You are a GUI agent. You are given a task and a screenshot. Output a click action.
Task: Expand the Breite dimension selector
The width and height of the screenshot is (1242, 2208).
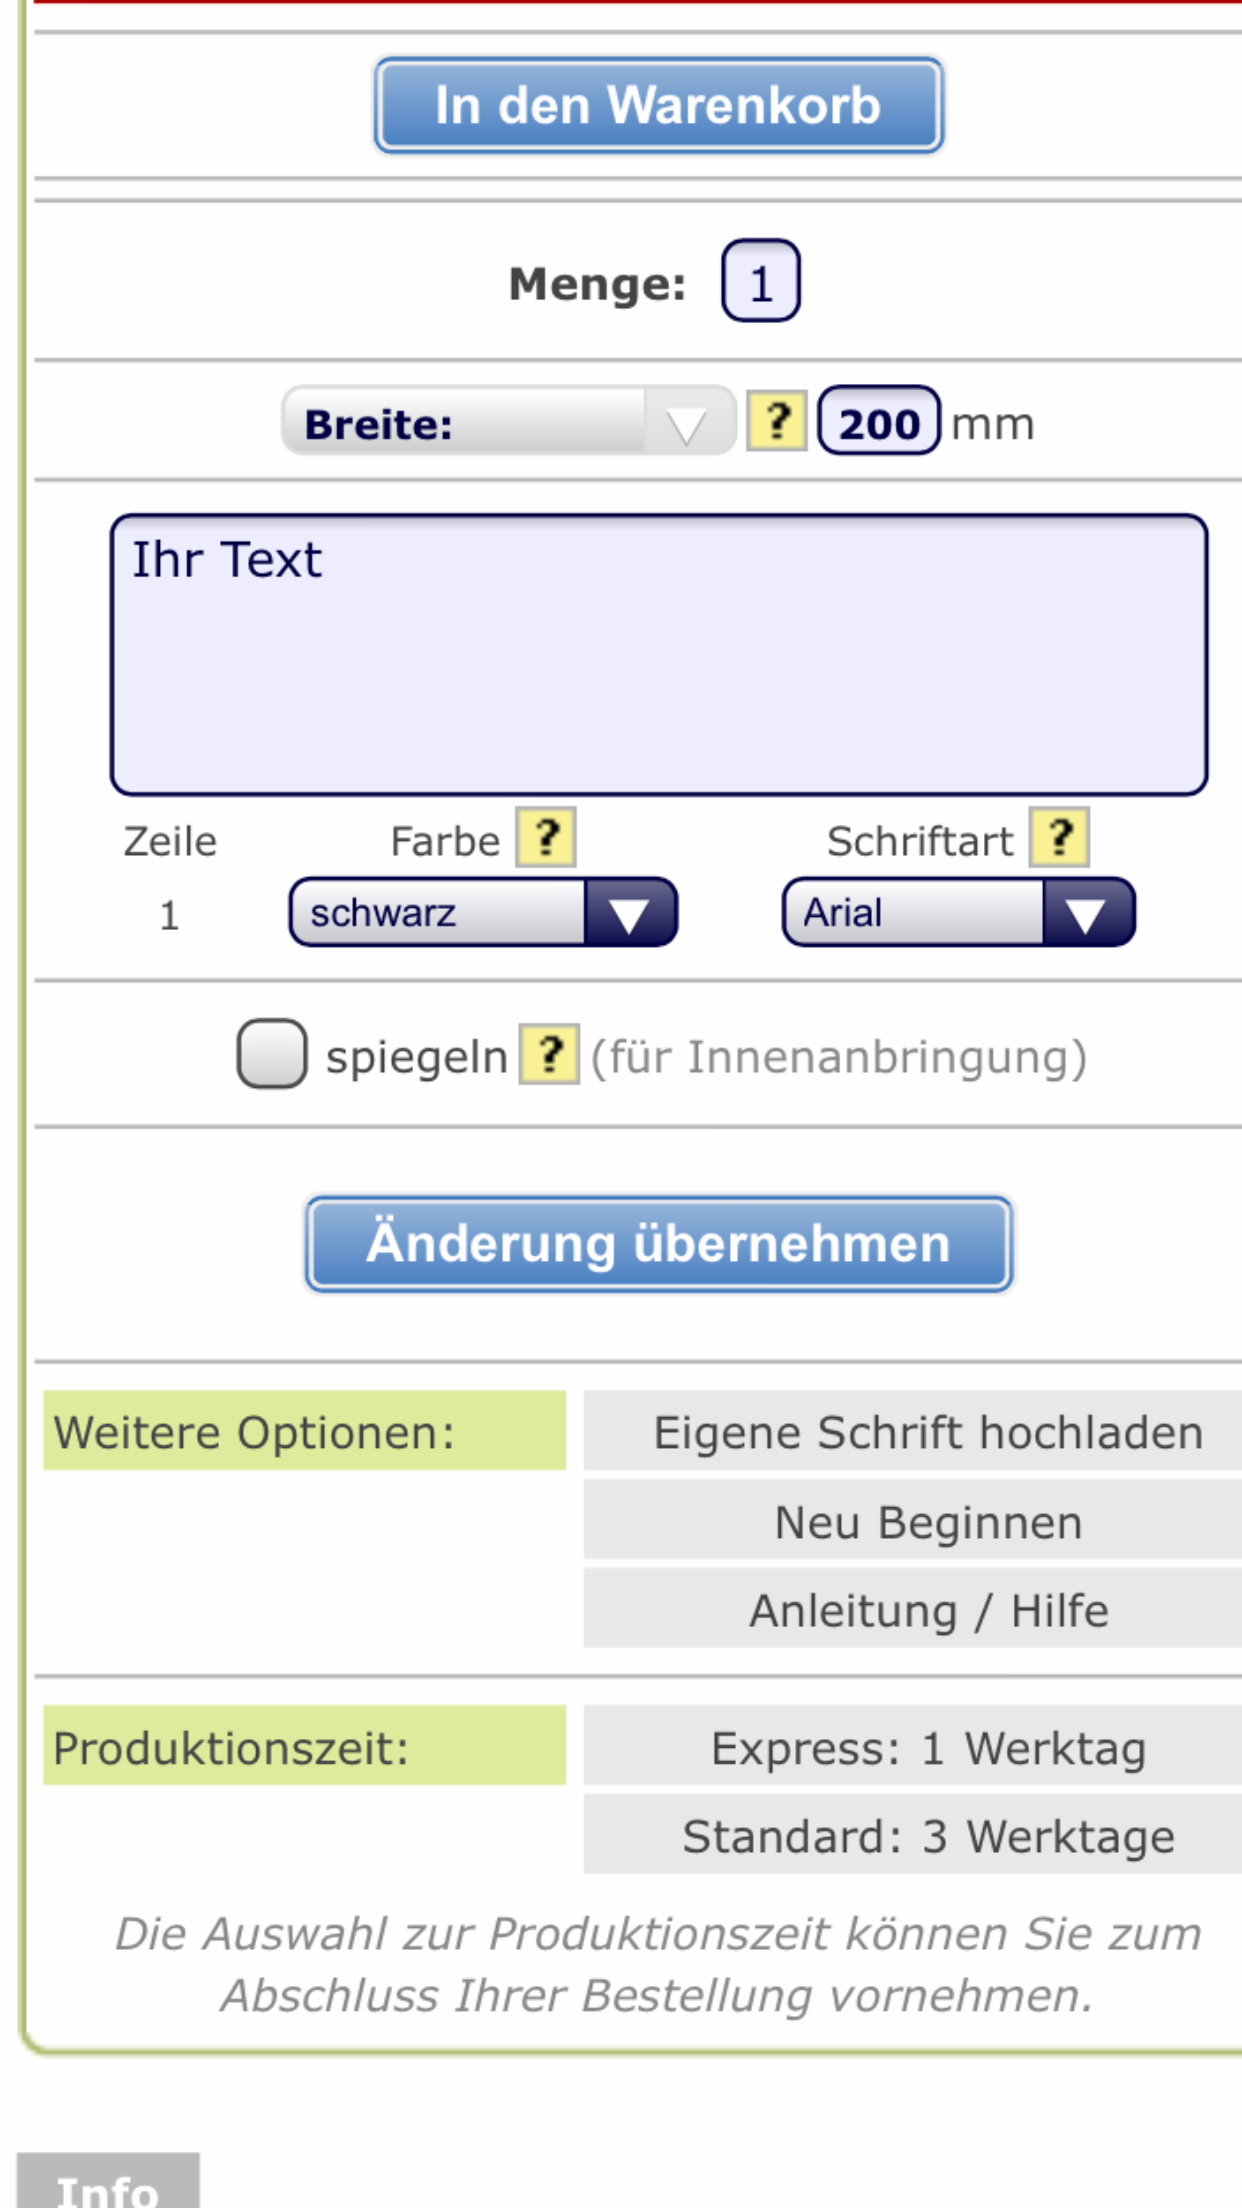point(509,422)
